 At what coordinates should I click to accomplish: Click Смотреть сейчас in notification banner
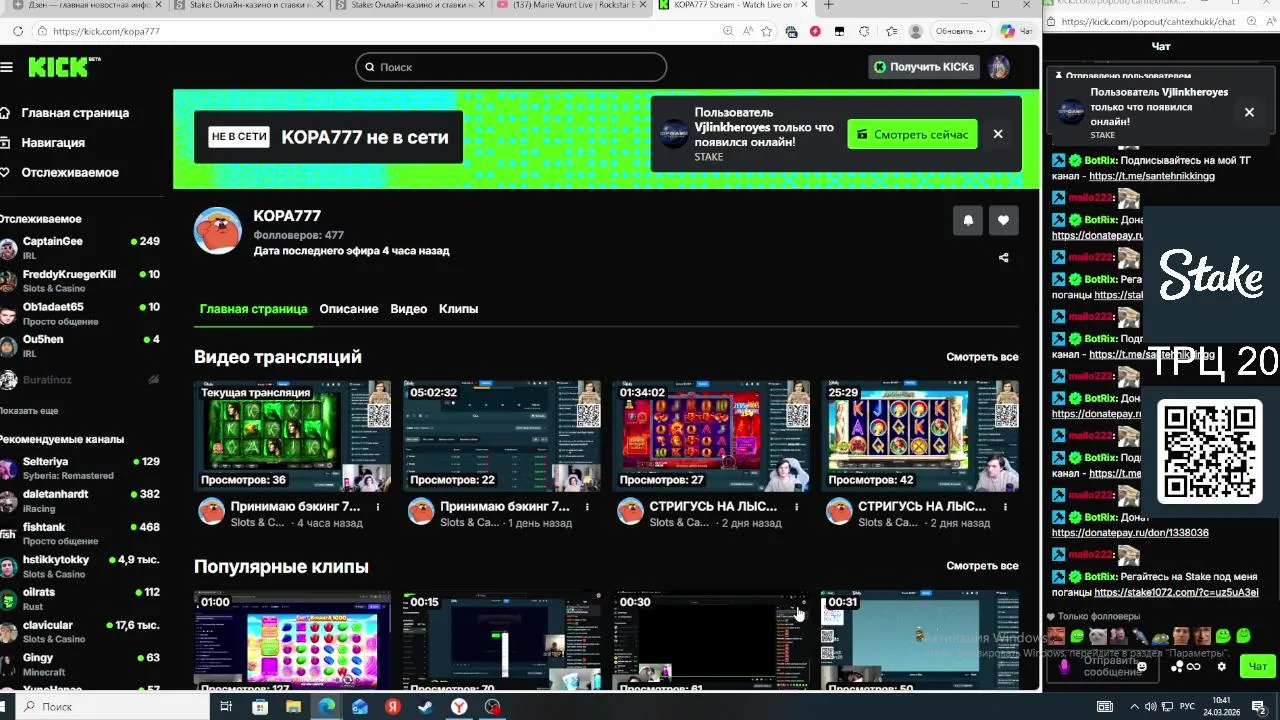912,134
